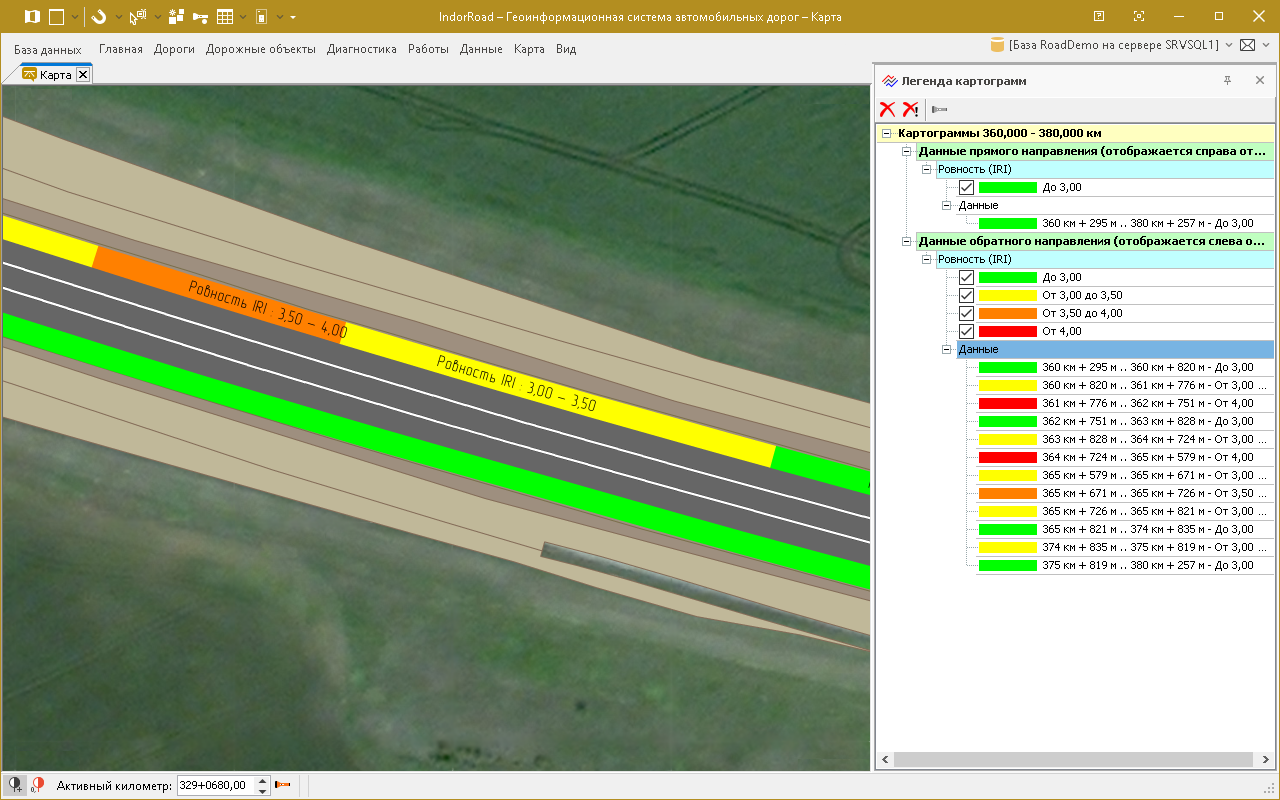Click the Активный километр input field
Image resolution: width=1280 pixels, height=800 pixels.
[x=215, y=785]
